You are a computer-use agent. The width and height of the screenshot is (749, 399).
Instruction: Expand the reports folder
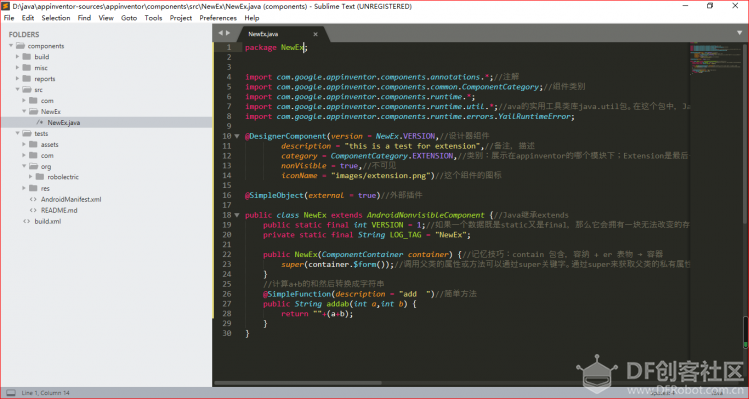point(18,78)
